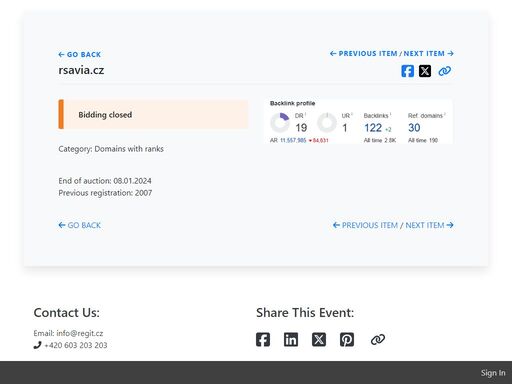Click the Bidding closed status banner
This screenshot has height=384, width=512.
pyautogui.click(x=153, y=114)
